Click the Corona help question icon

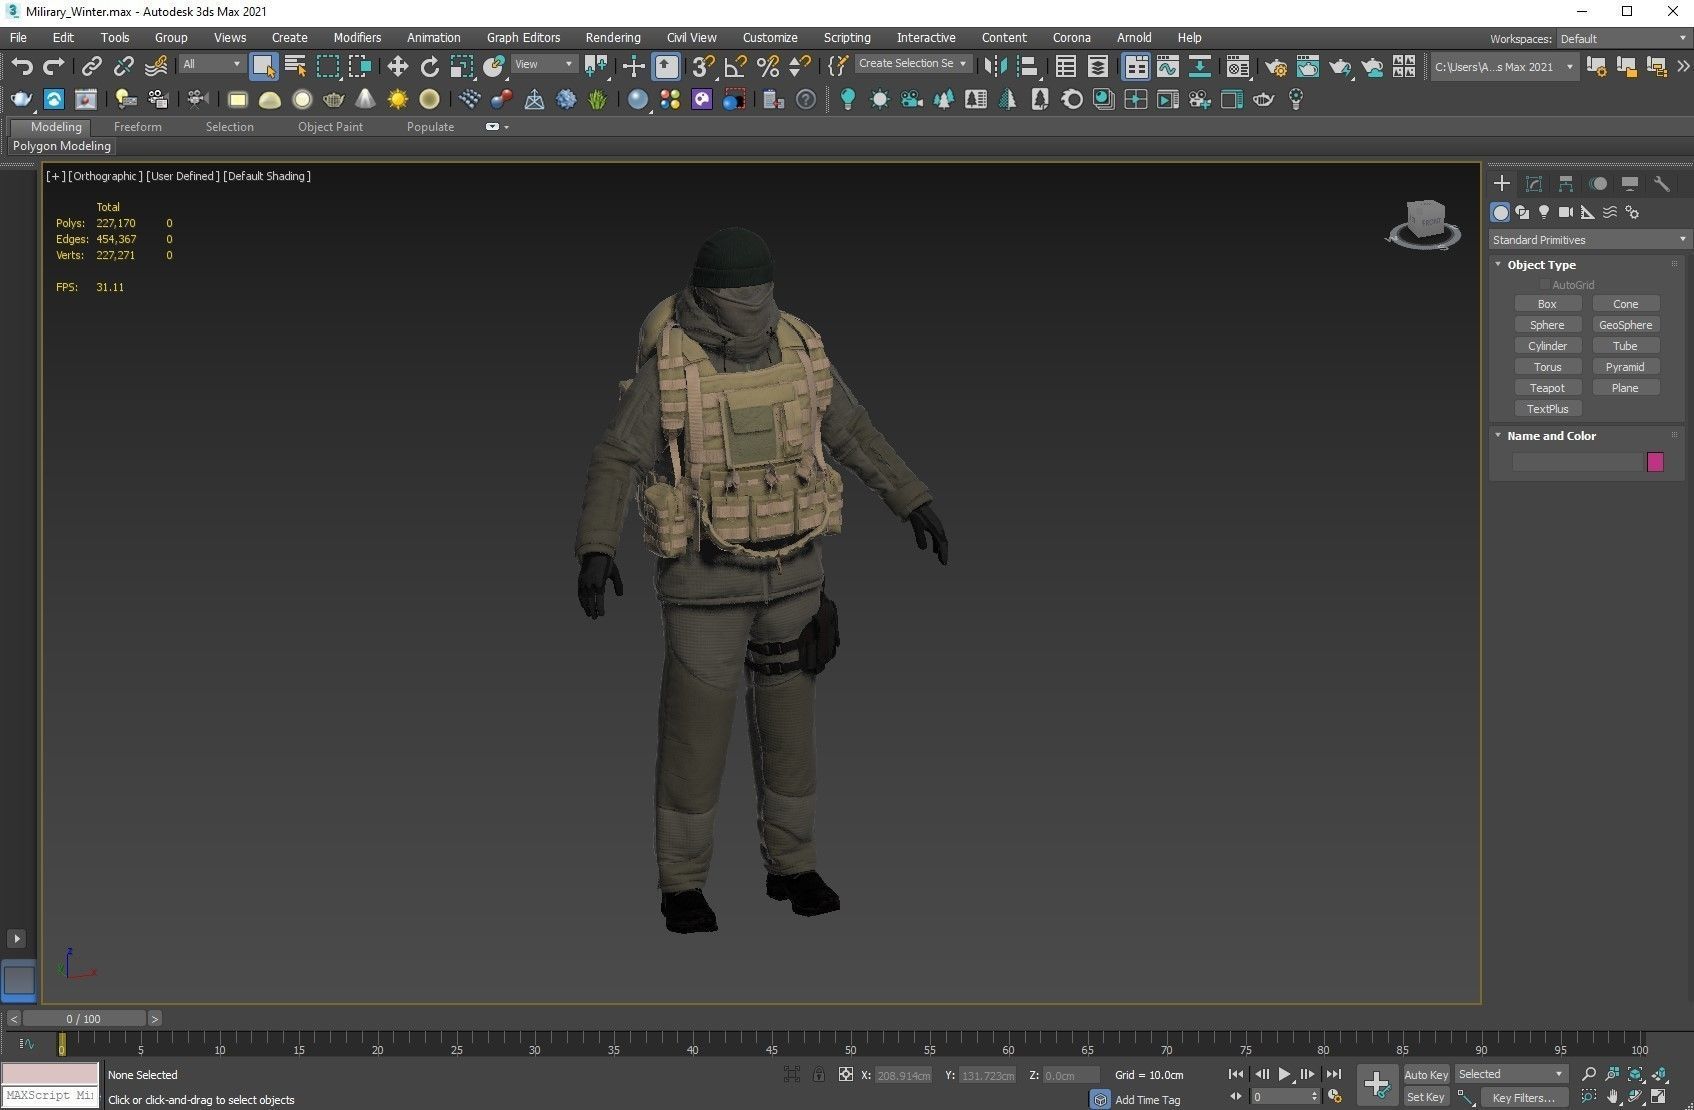pos(806,99)
